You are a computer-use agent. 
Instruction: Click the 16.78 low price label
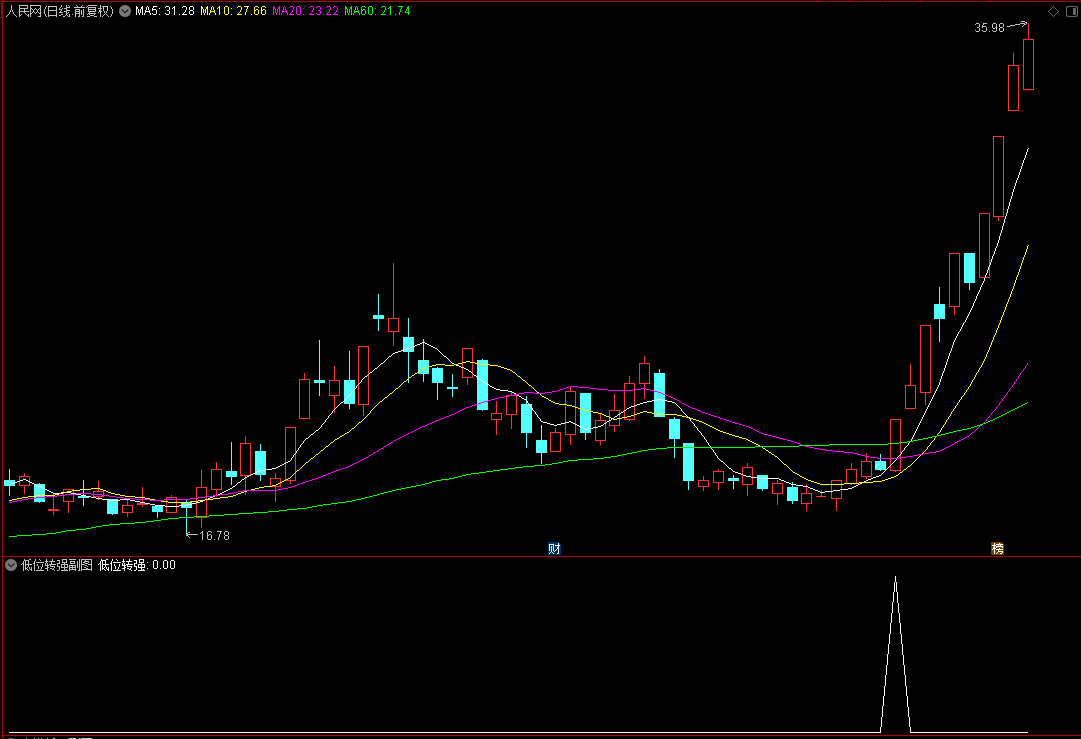tap(214, 536)
